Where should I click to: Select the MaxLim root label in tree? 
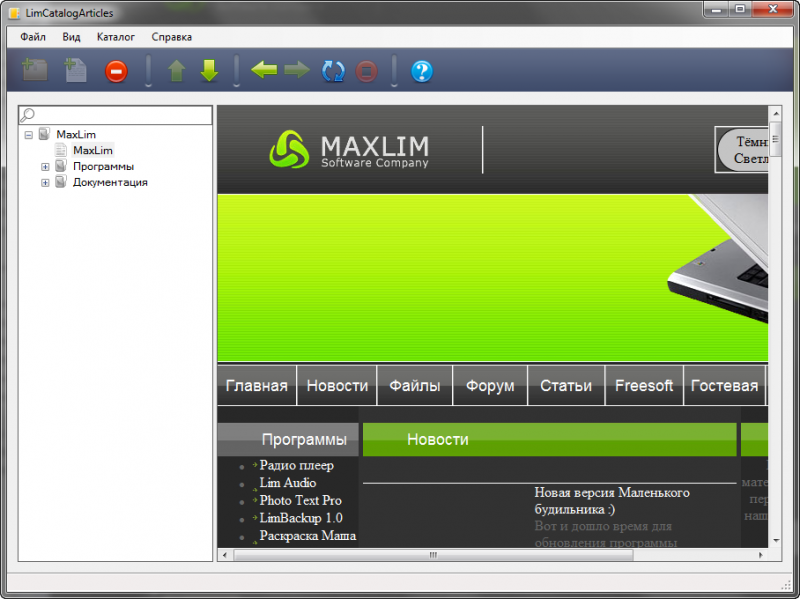(76, 134)
